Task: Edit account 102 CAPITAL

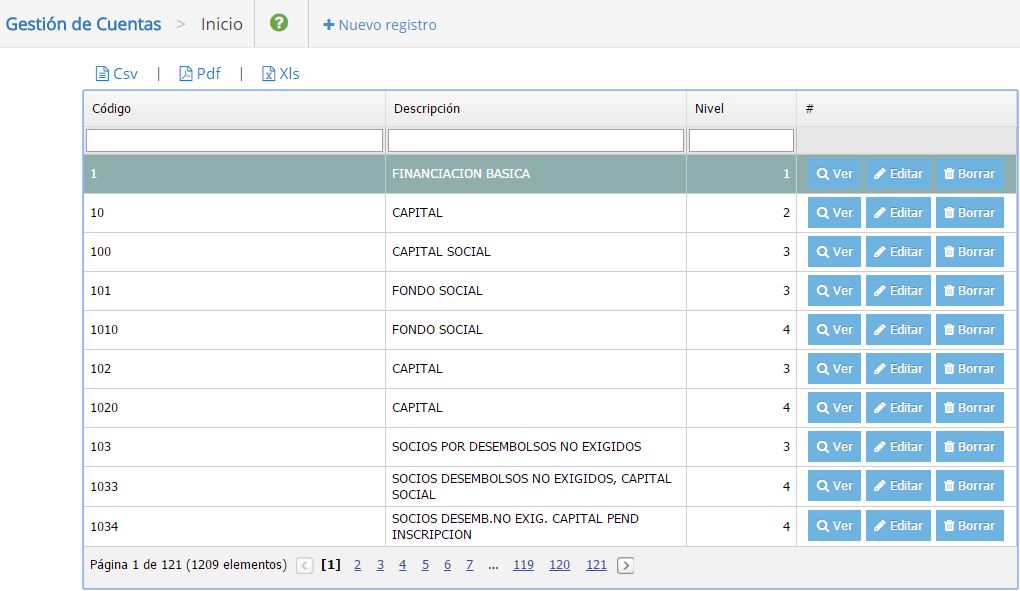Action: click(898, 369)
